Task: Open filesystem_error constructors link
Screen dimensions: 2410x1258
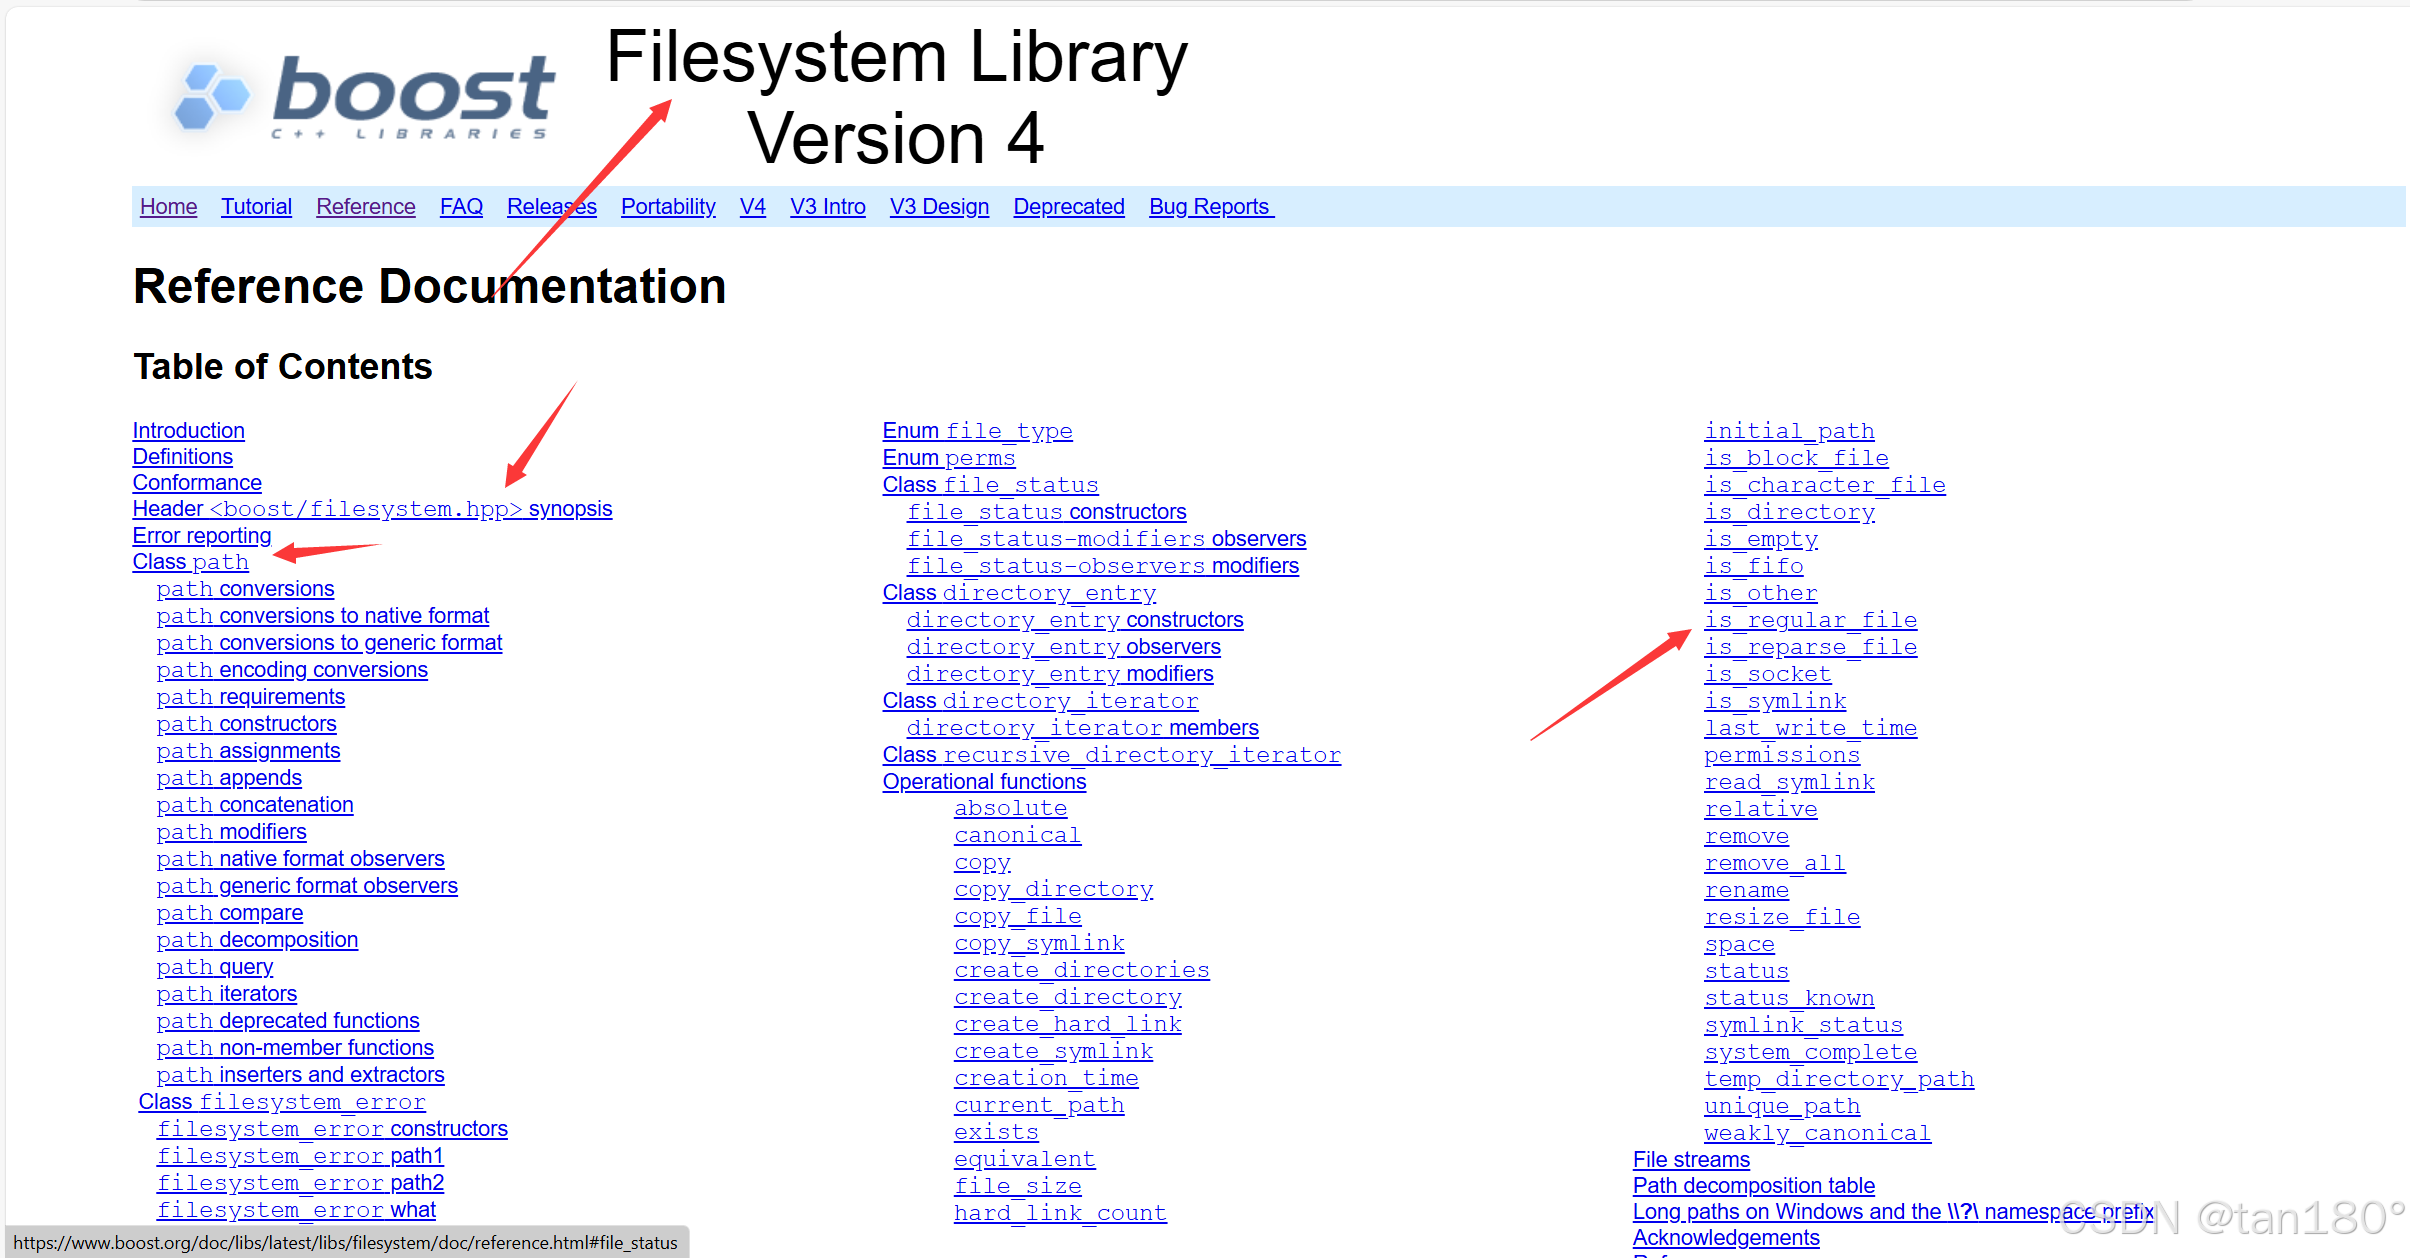Action: [x=332, y=1129]
